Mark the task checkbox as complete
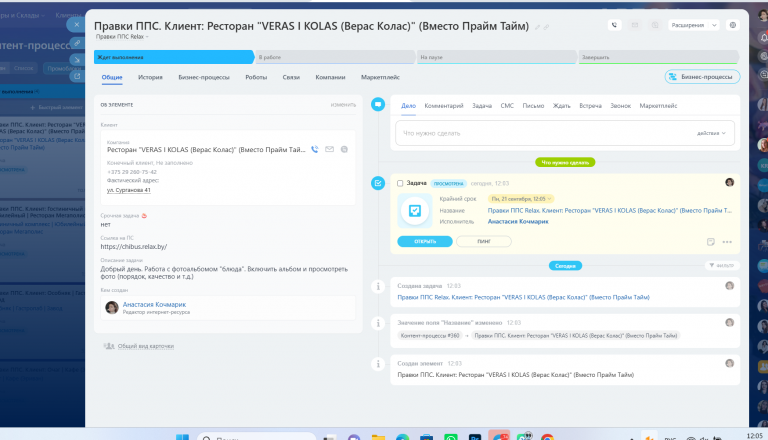Viewport: 768px width, 440px height. 400,183
